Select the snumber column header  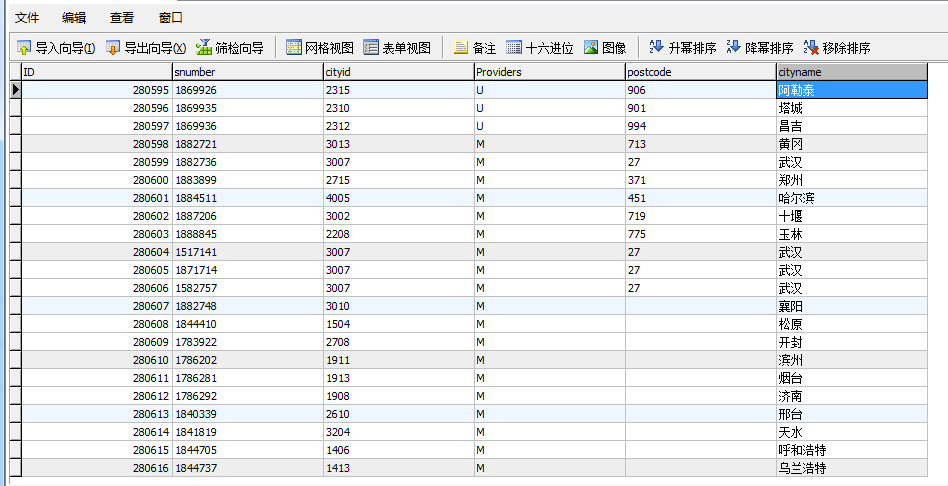point(248,72)
